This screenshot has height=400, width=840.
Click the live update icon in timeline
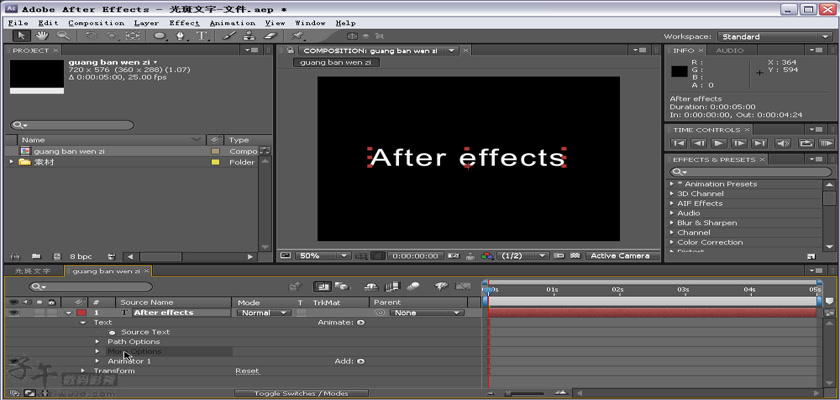(x=321, y=286)
